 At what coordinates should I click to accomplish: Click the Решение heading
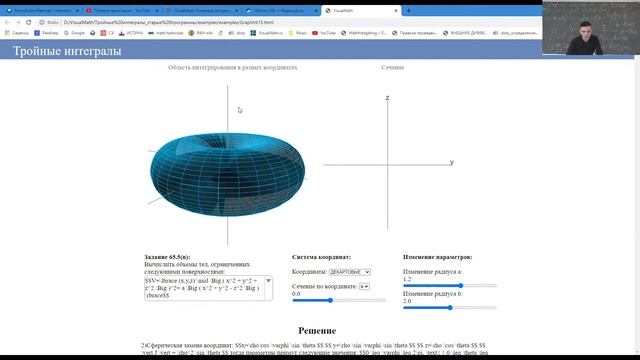point(317,331)
